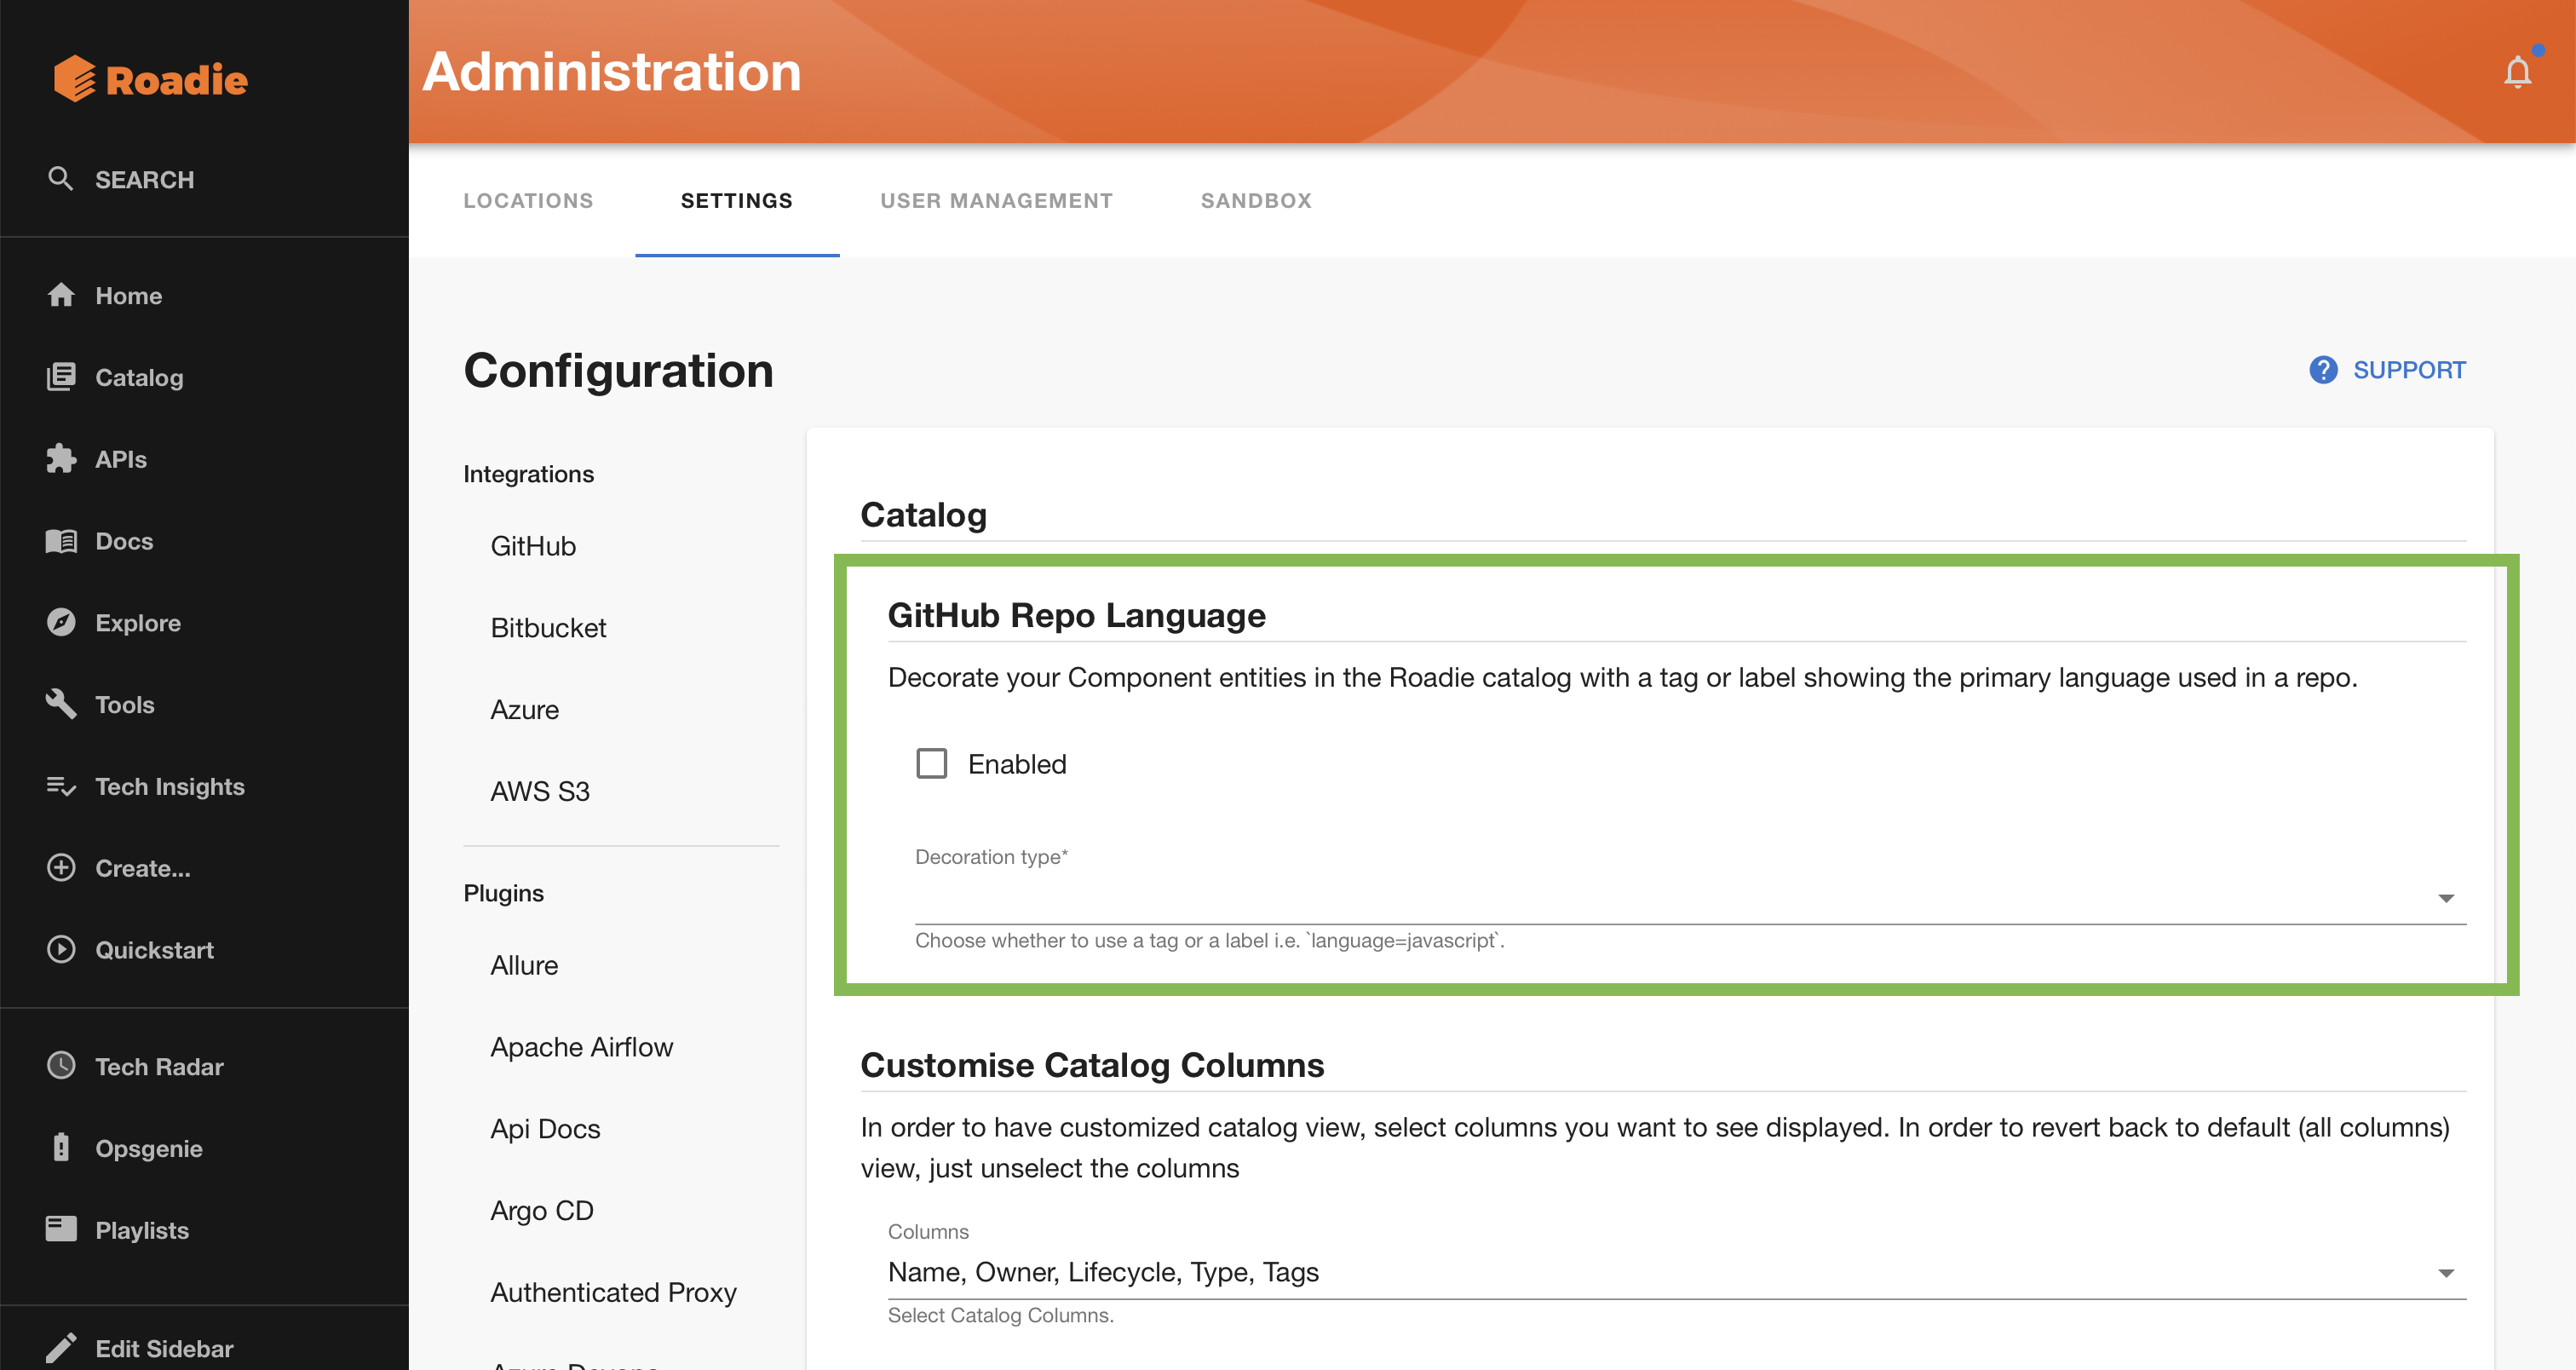
Task: Click the notification bell icon
Action: [x=2515, y=72]
